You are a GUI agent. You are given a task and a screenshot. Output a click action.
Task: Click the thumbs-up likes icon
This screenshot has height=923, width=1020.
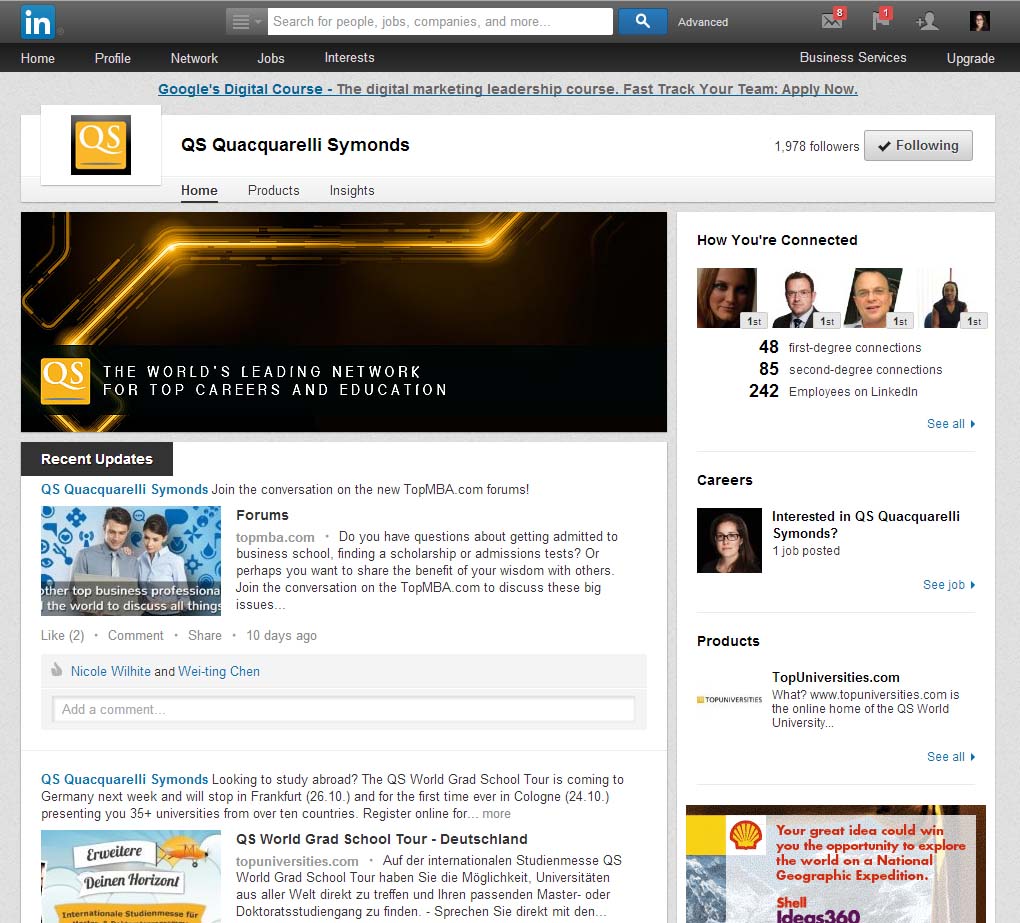pos(57,669)
